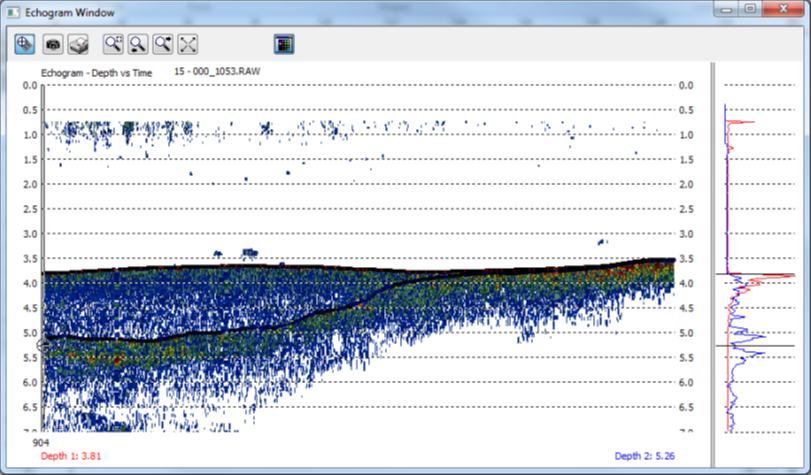Click the camera screen capture icon
Screen dimensions: 811x475
(x=53, y=44)
